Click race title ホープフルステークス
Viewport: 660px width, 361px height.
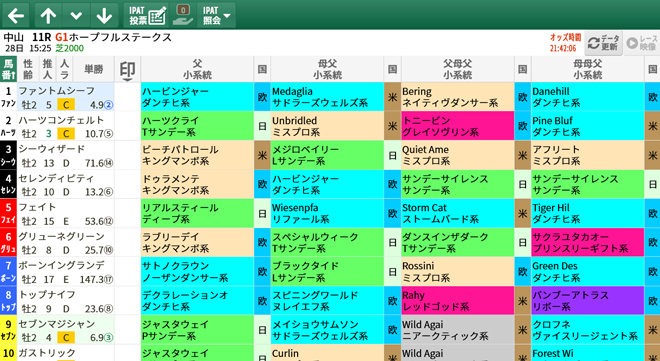[x=120, y=37]
